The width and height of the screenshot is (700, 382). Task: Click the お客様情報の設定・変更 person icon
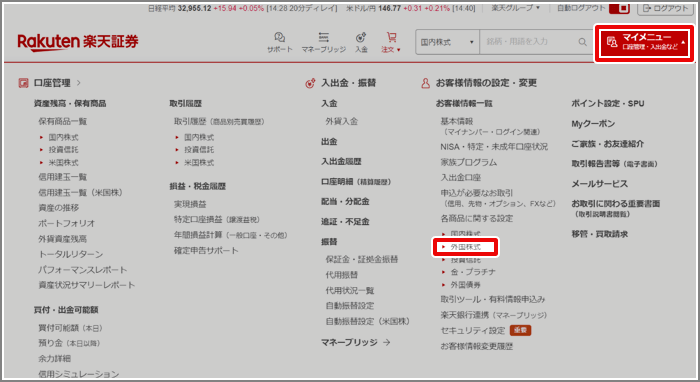(x=425, y=83)
